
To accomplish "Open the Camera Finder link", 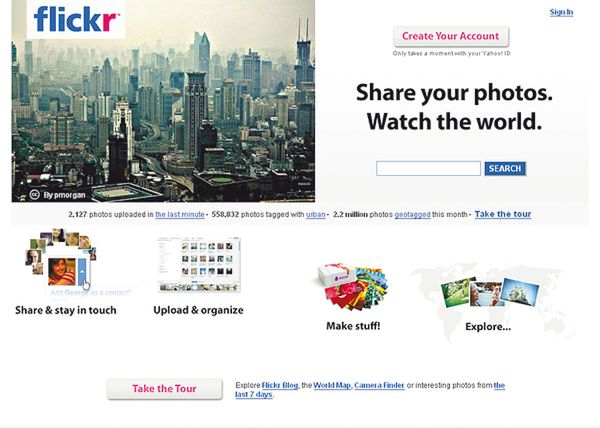I will (379, 386).
